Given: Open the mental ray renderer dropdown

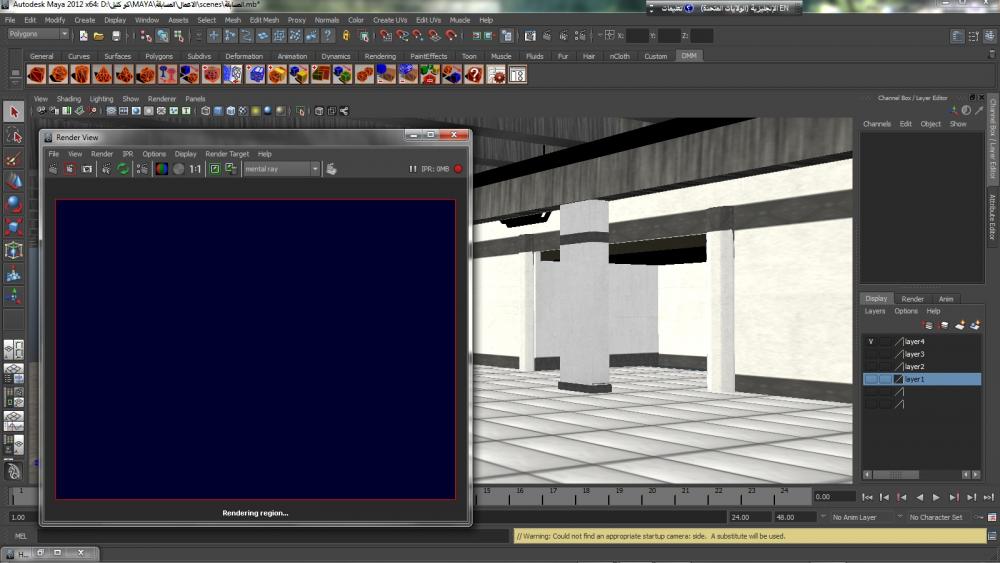Looking at the screenshot, I should pyautogui.click(x=314, y=169).
